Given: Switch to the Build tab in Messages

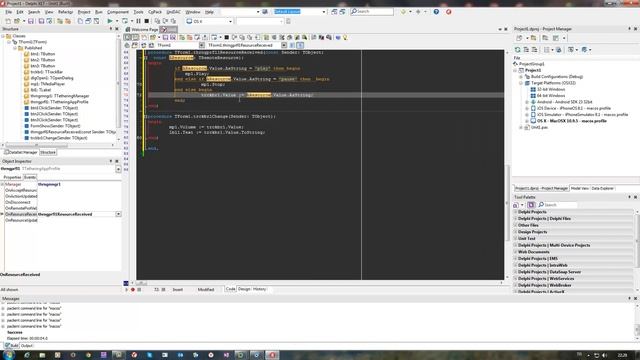Looking at the screenshot, I should tap(12, 346).
